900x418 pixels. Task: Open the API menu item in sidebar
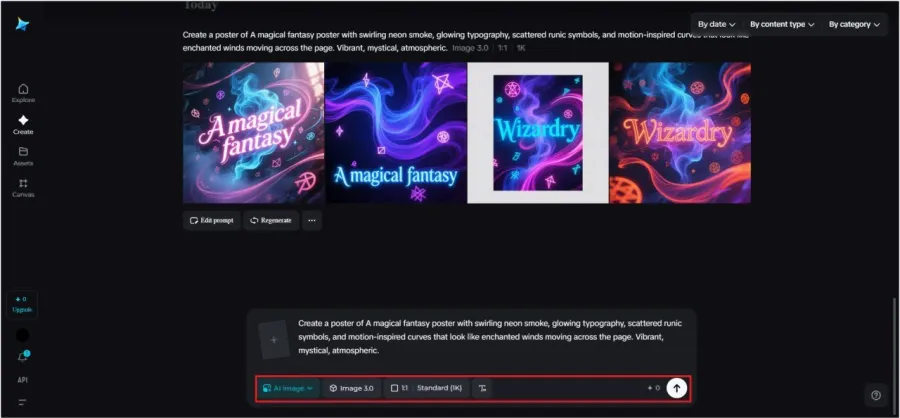tap(23, 380)
